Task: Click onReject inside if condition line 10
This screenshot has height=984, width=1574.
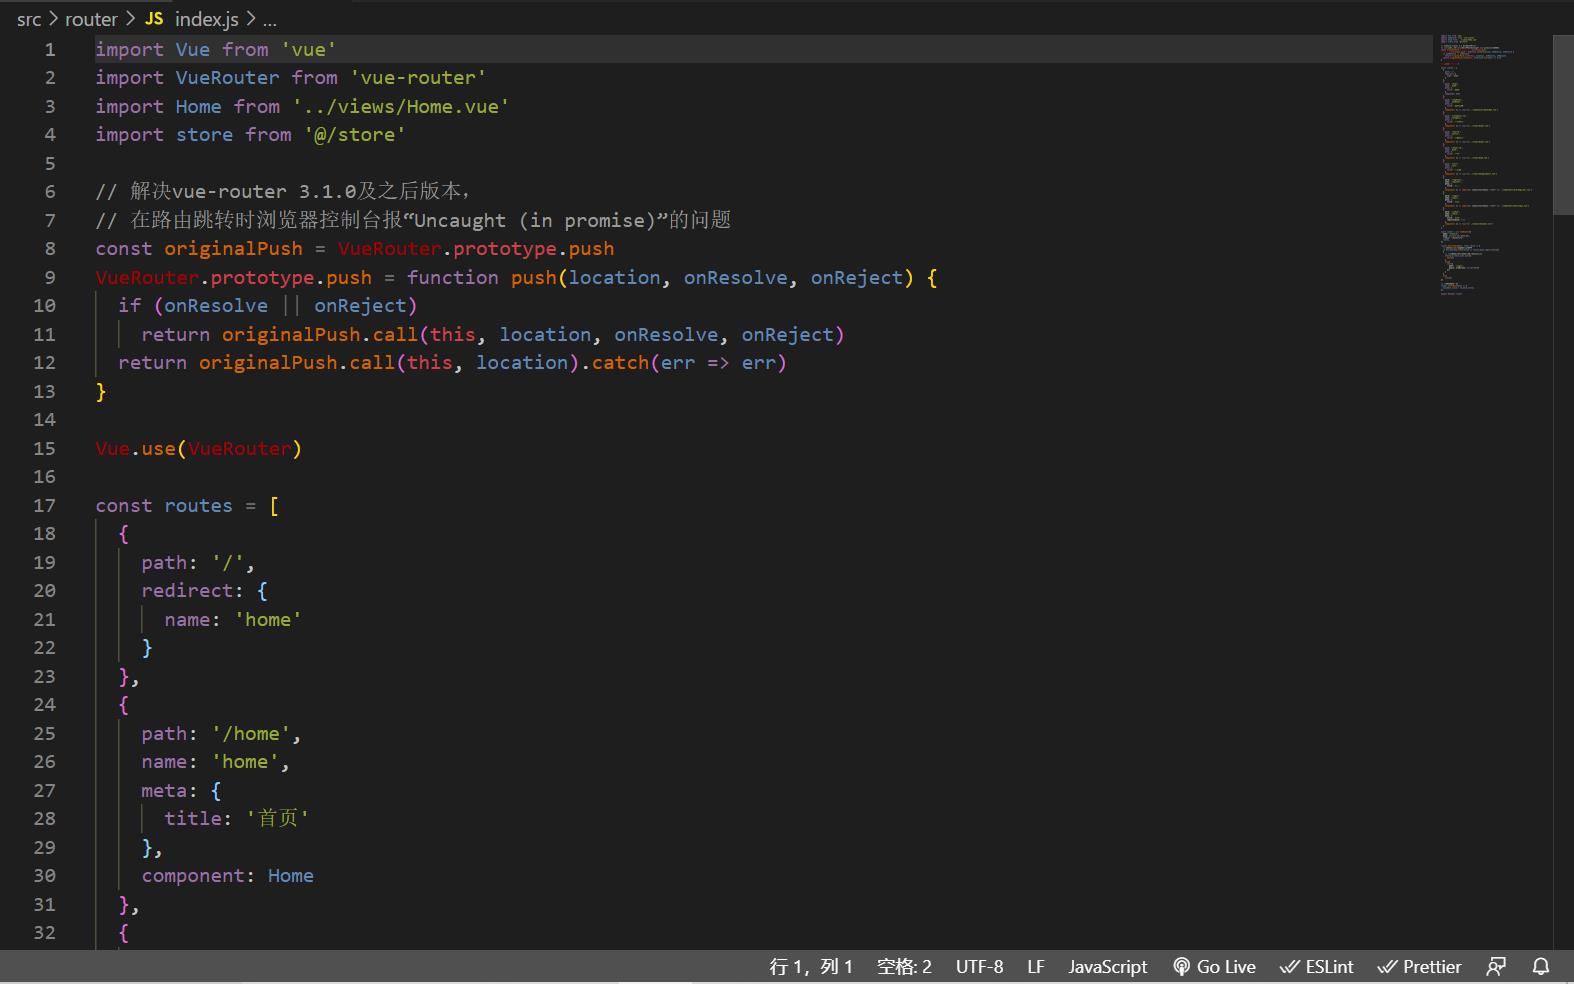Action: 360,305
